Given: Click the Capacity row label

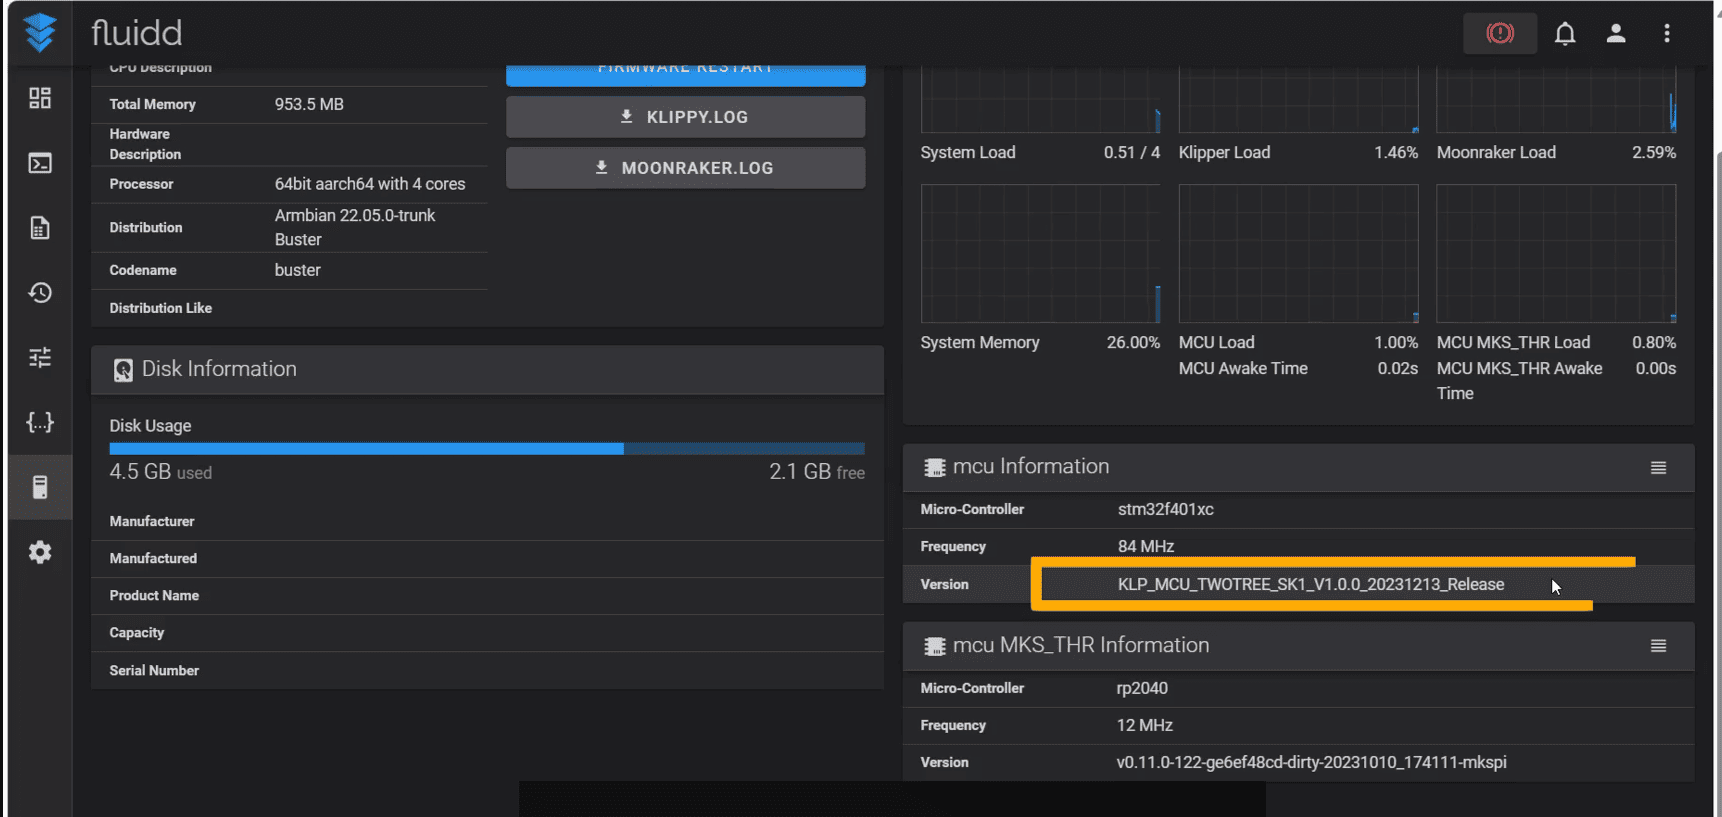Looking at the screenshot, I should 136,632.
